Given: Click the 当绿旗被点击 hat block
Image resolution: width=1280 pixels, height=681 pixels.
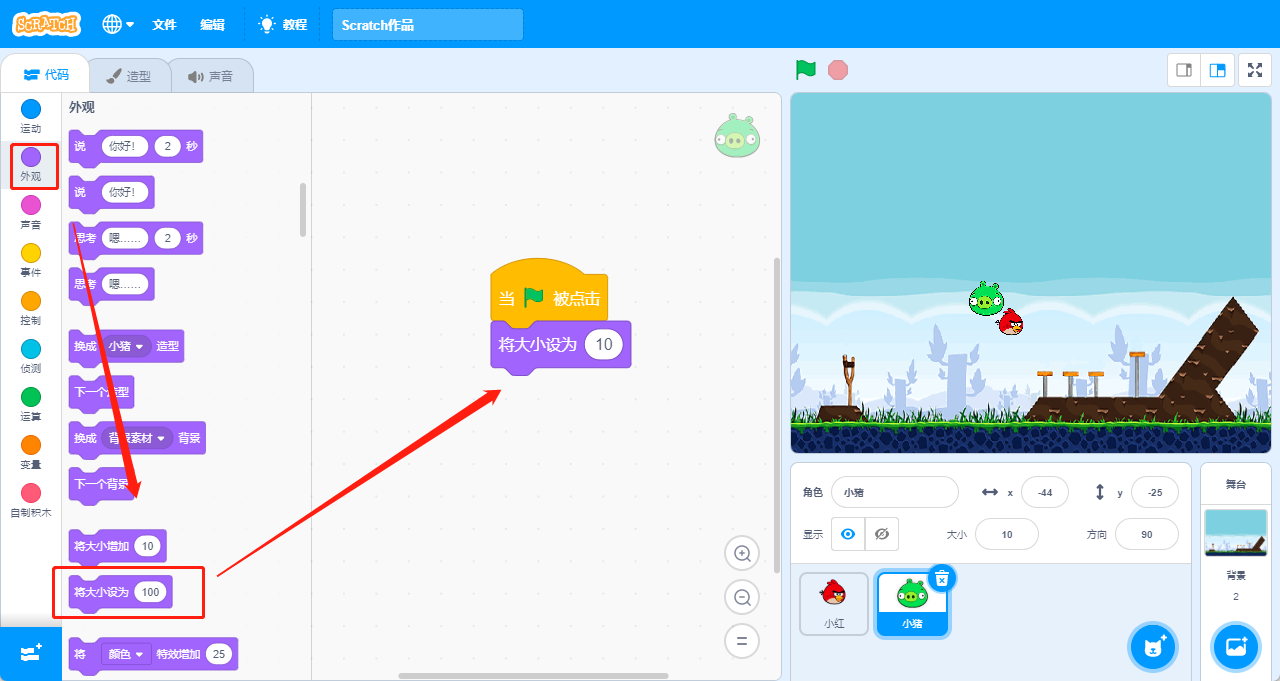Looking at the screenshot, I should point(550,294).
